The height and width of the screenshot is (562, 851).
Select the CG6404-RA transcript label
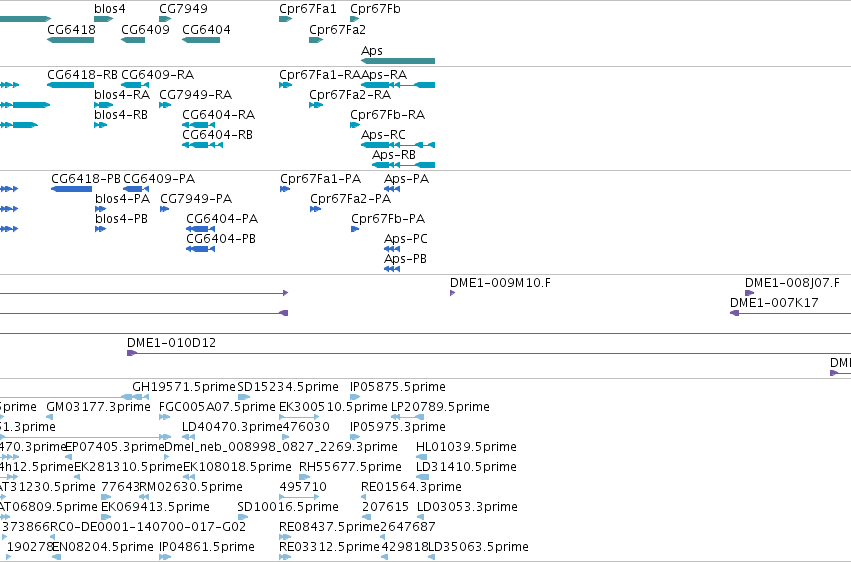(x=219, y=114)
